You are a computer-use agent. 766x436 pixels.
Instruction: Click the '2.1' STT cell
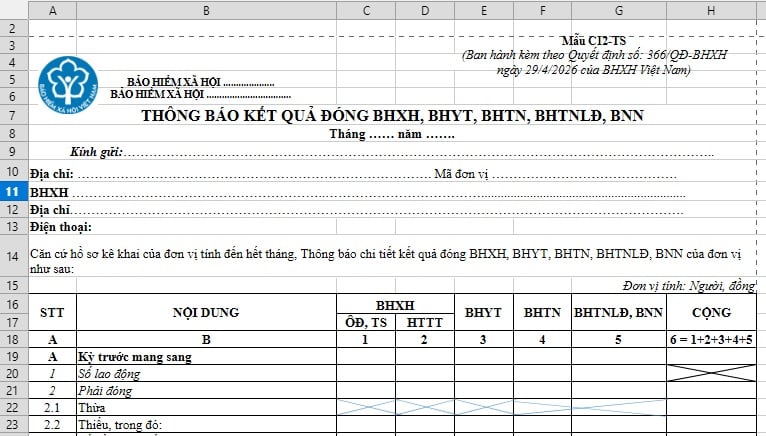[52, 408]
